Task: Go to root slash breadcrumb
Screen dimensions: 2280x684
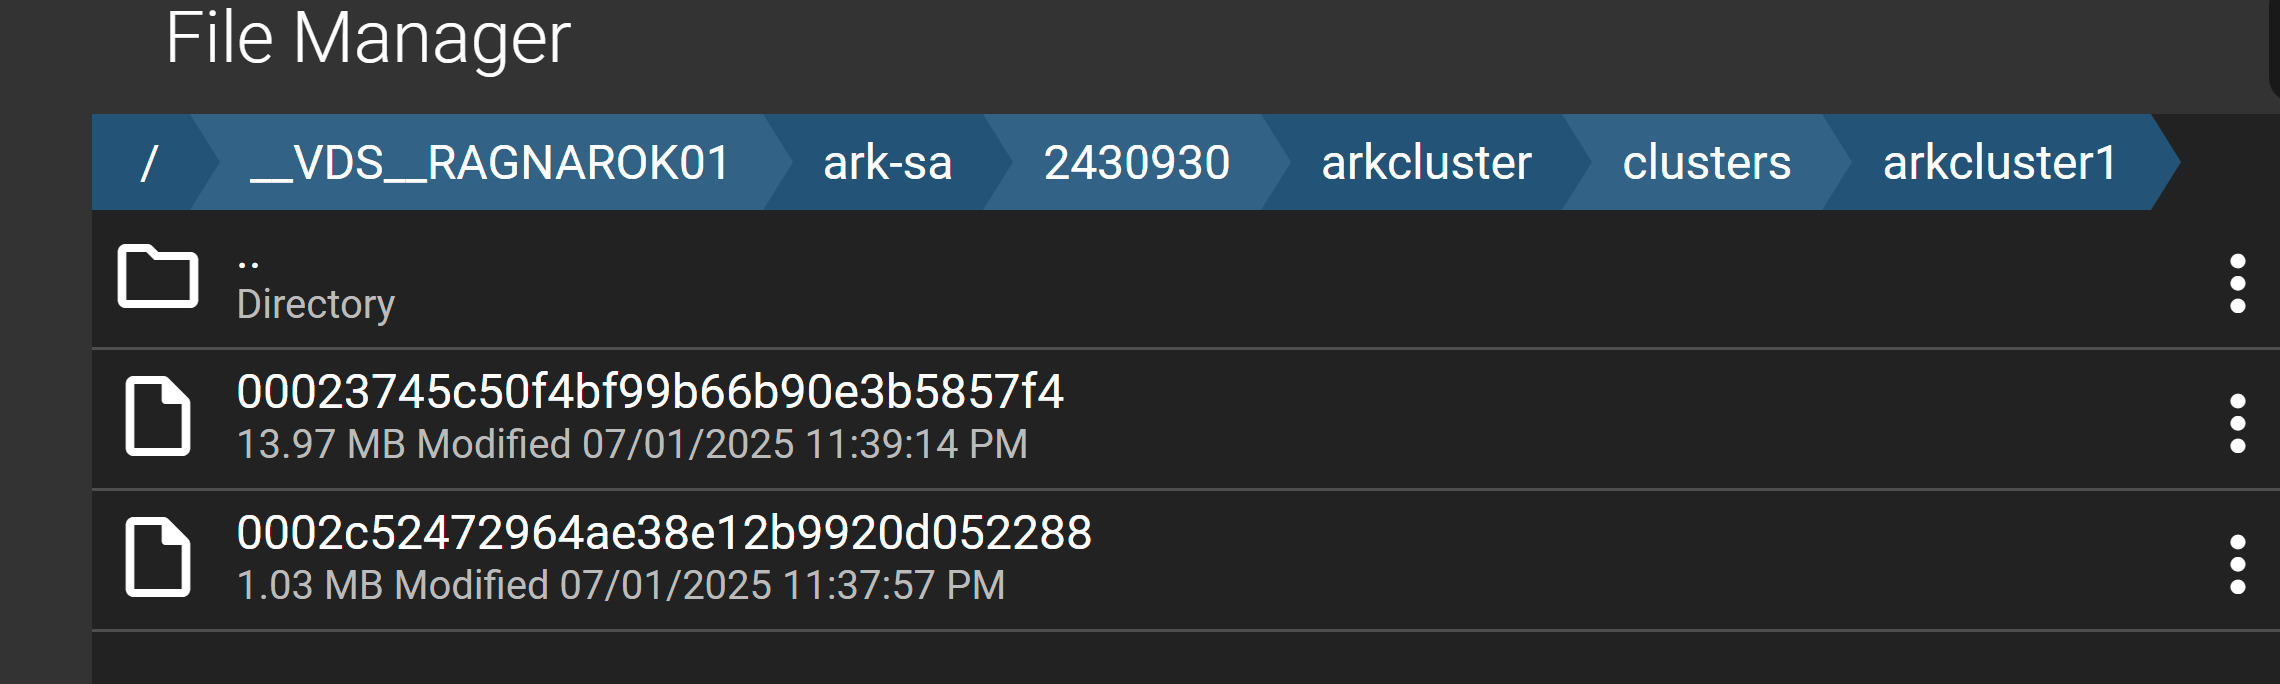Action: point(149,163)
